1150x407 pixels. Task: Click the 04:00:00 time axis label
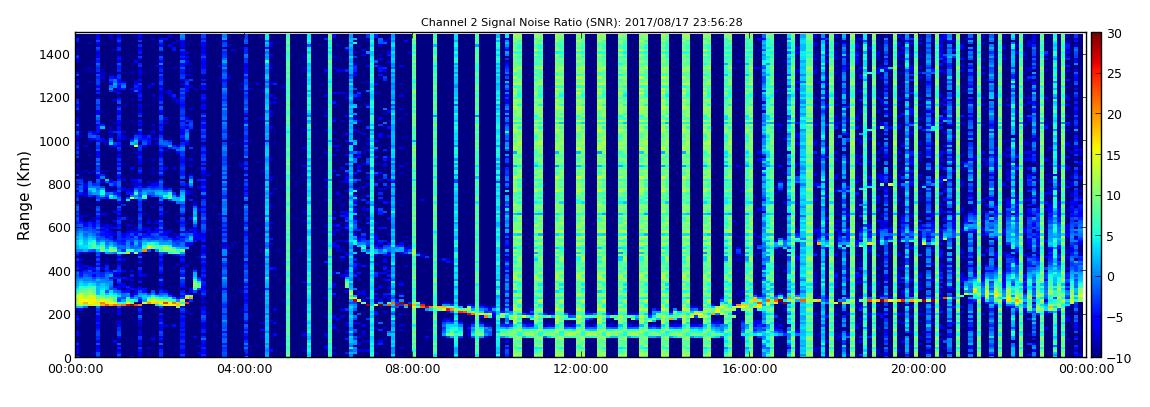click(x=243, y=370)
